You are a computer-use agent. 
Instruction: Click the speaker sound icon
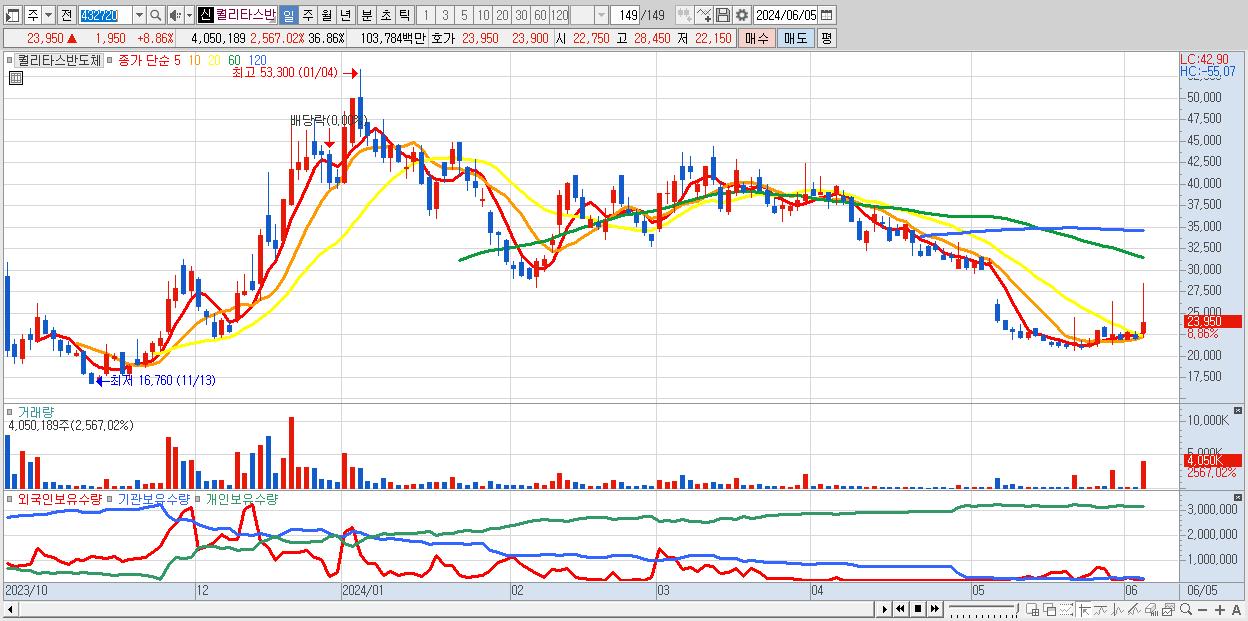click(174, 15)
